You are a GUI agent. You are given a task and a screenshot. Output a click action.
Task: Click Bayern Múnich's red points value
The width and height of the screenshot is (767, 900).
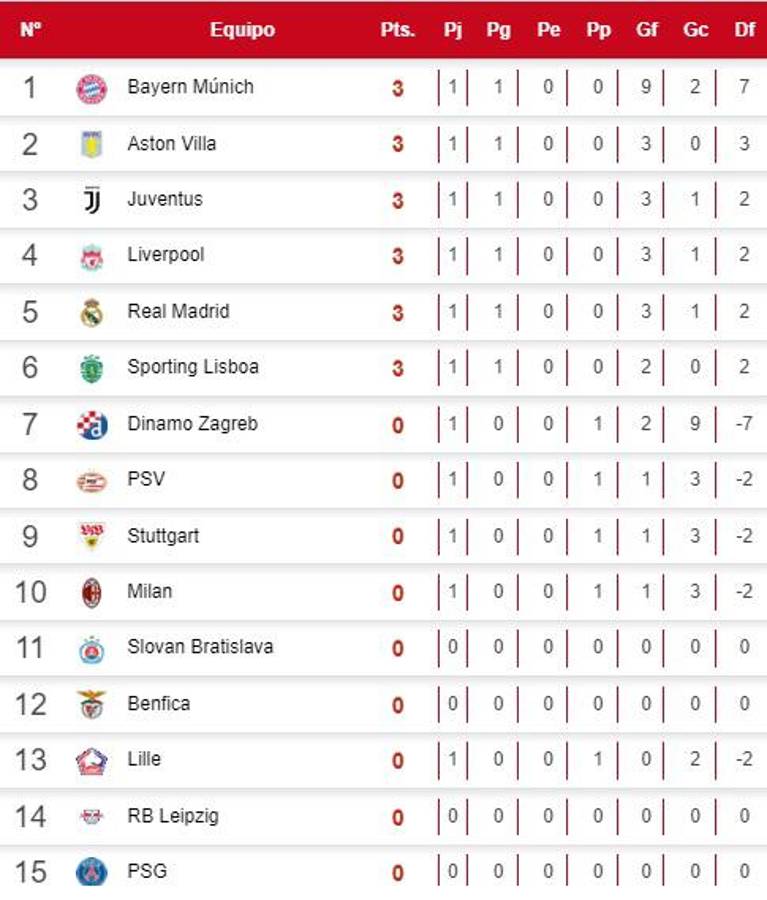[x=398, y=88]
